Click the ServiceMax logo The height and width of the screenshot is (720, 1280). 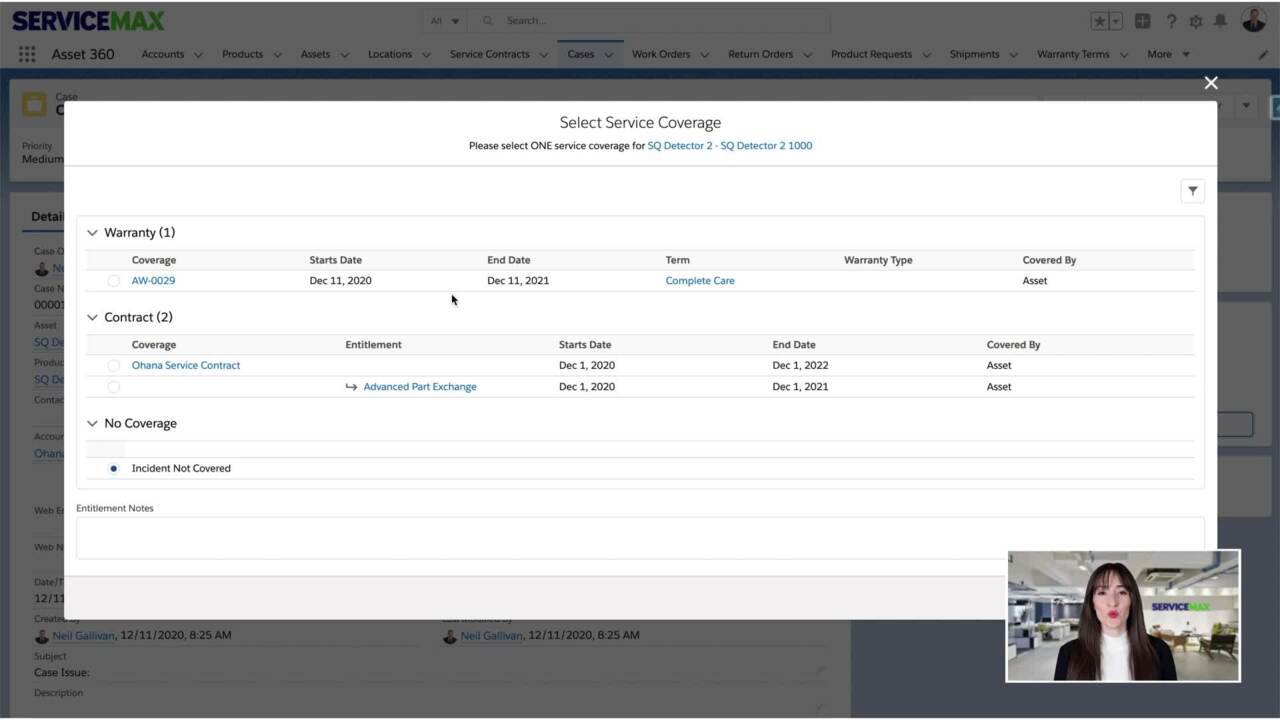(x=88, y=20)
